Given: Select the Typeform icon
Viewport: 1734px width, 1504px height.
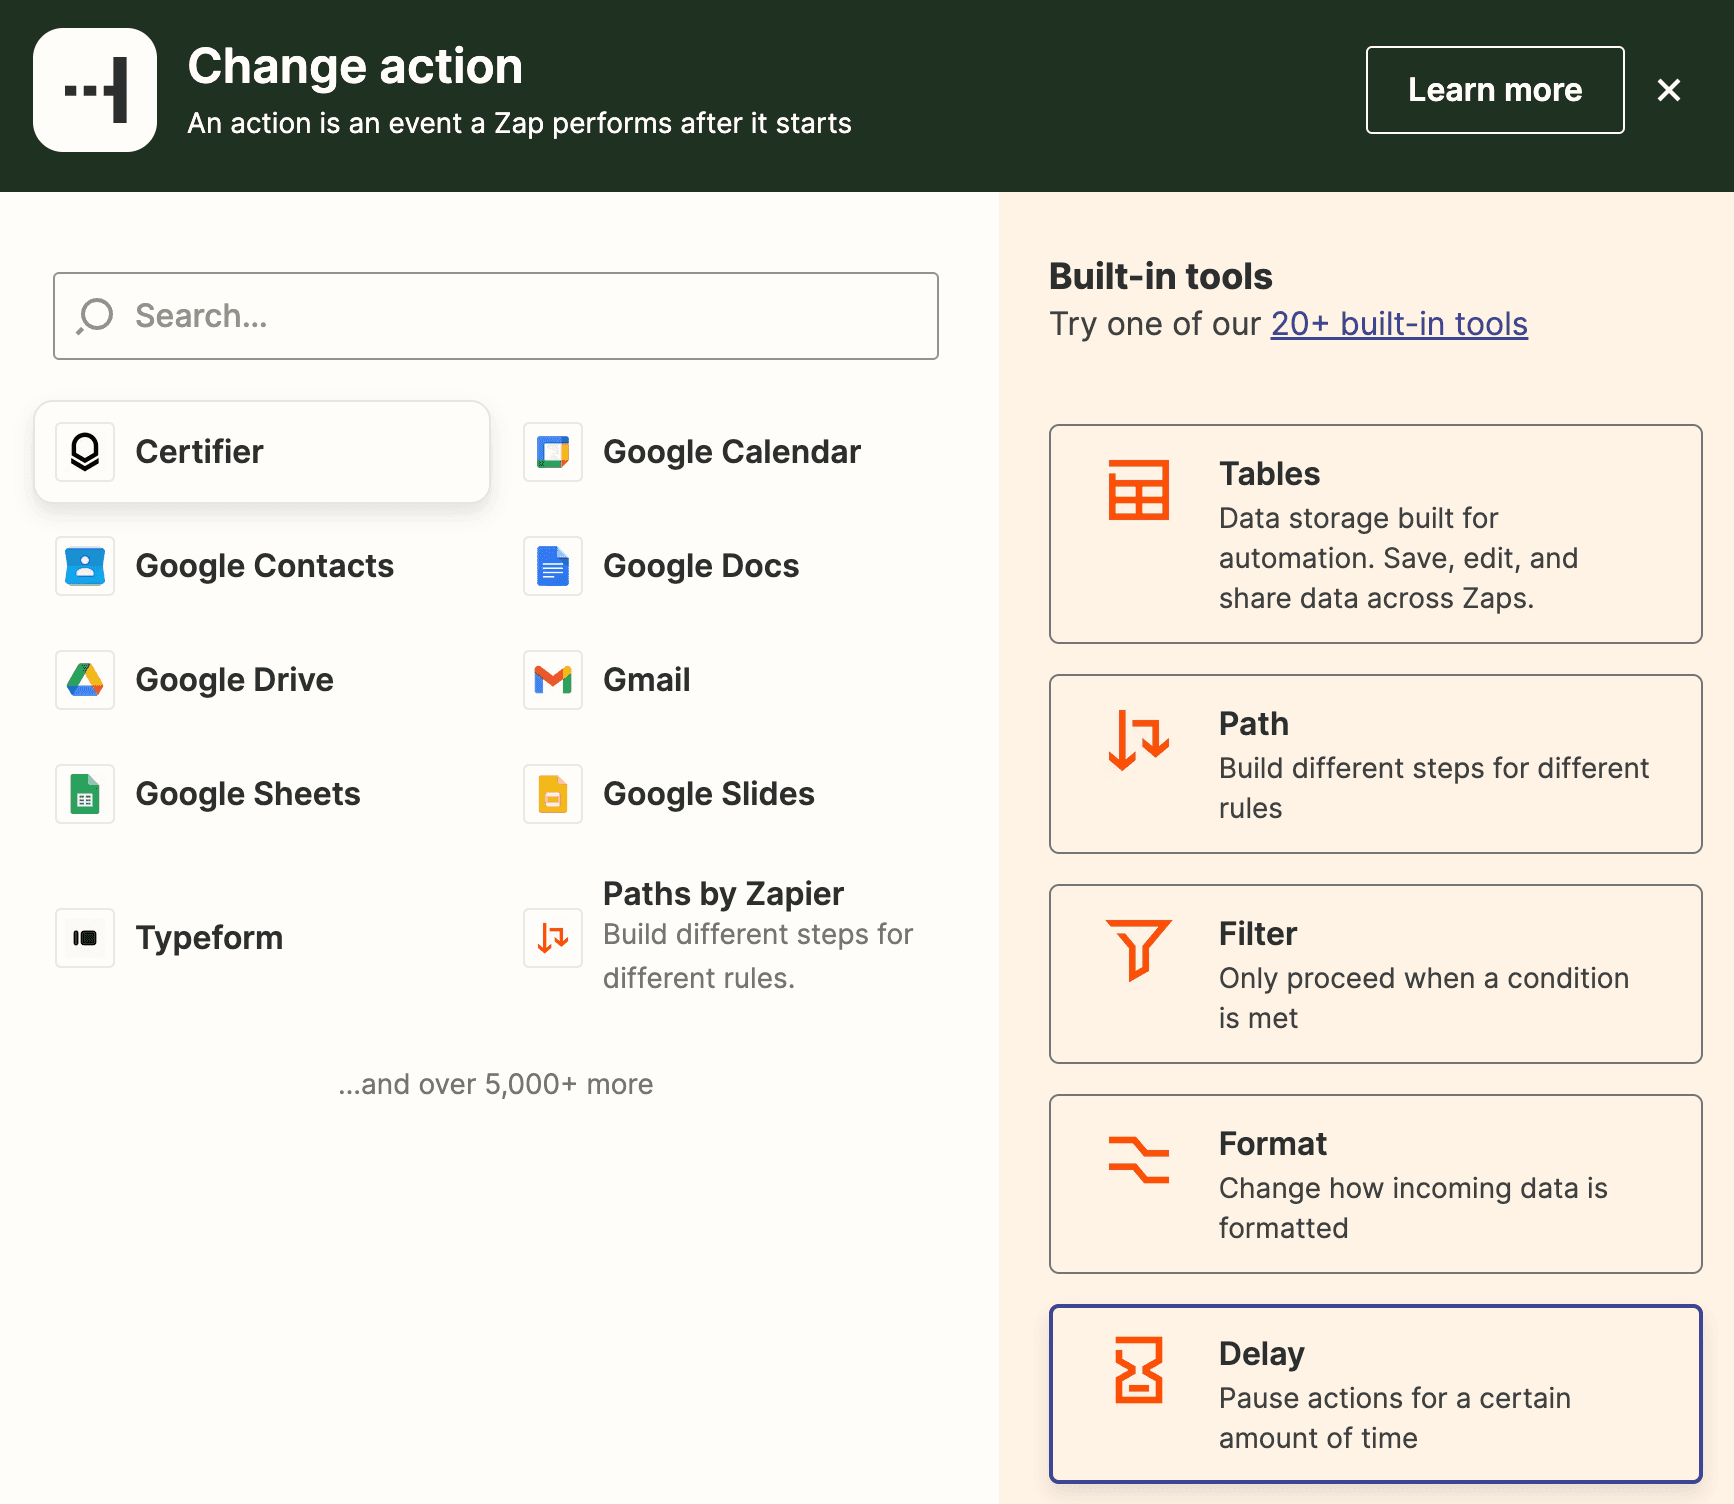Looking at the screenshot, I should pyautogui.click(x=85, y=938).
